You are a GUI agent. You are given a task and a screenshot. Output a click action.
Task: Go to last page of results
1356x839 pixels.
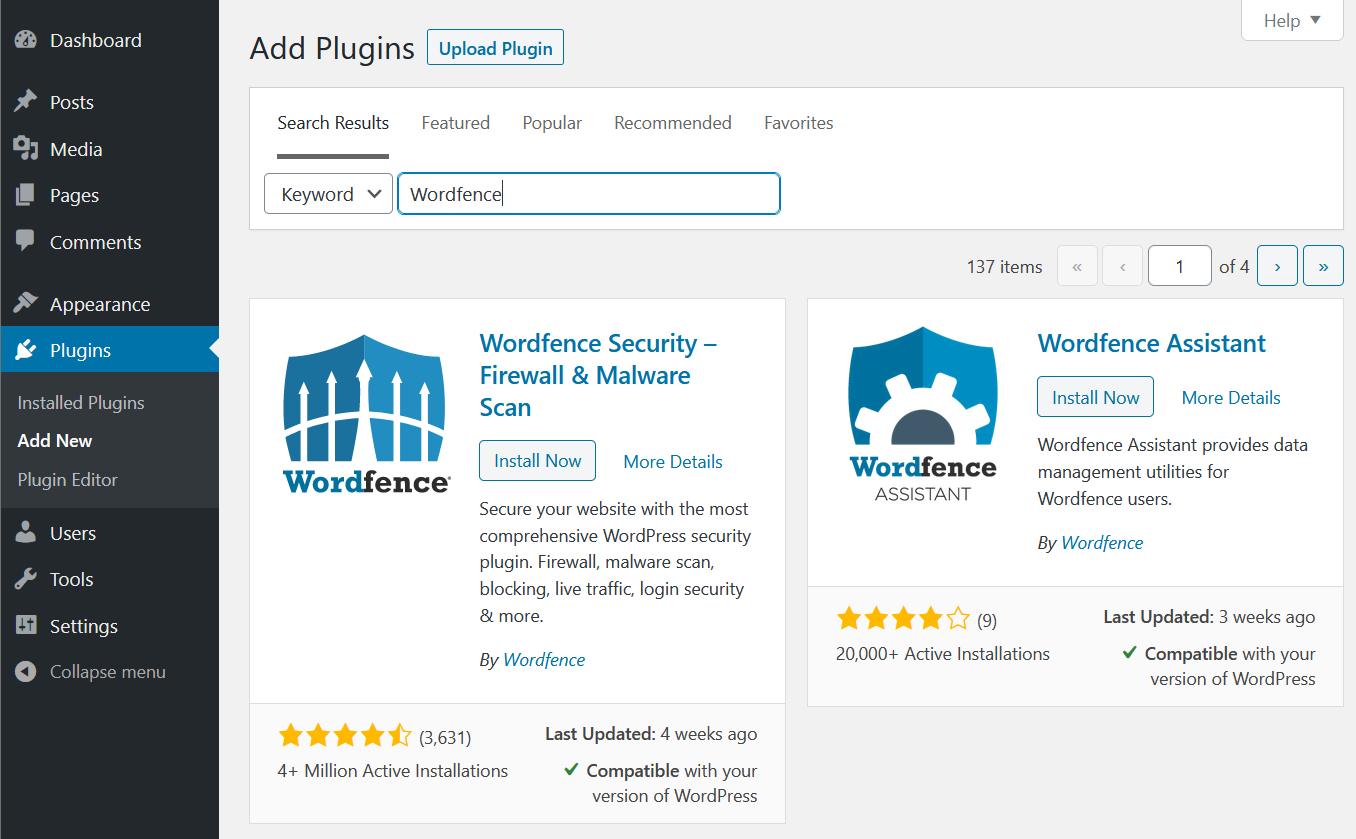(x=1323, y=266)
